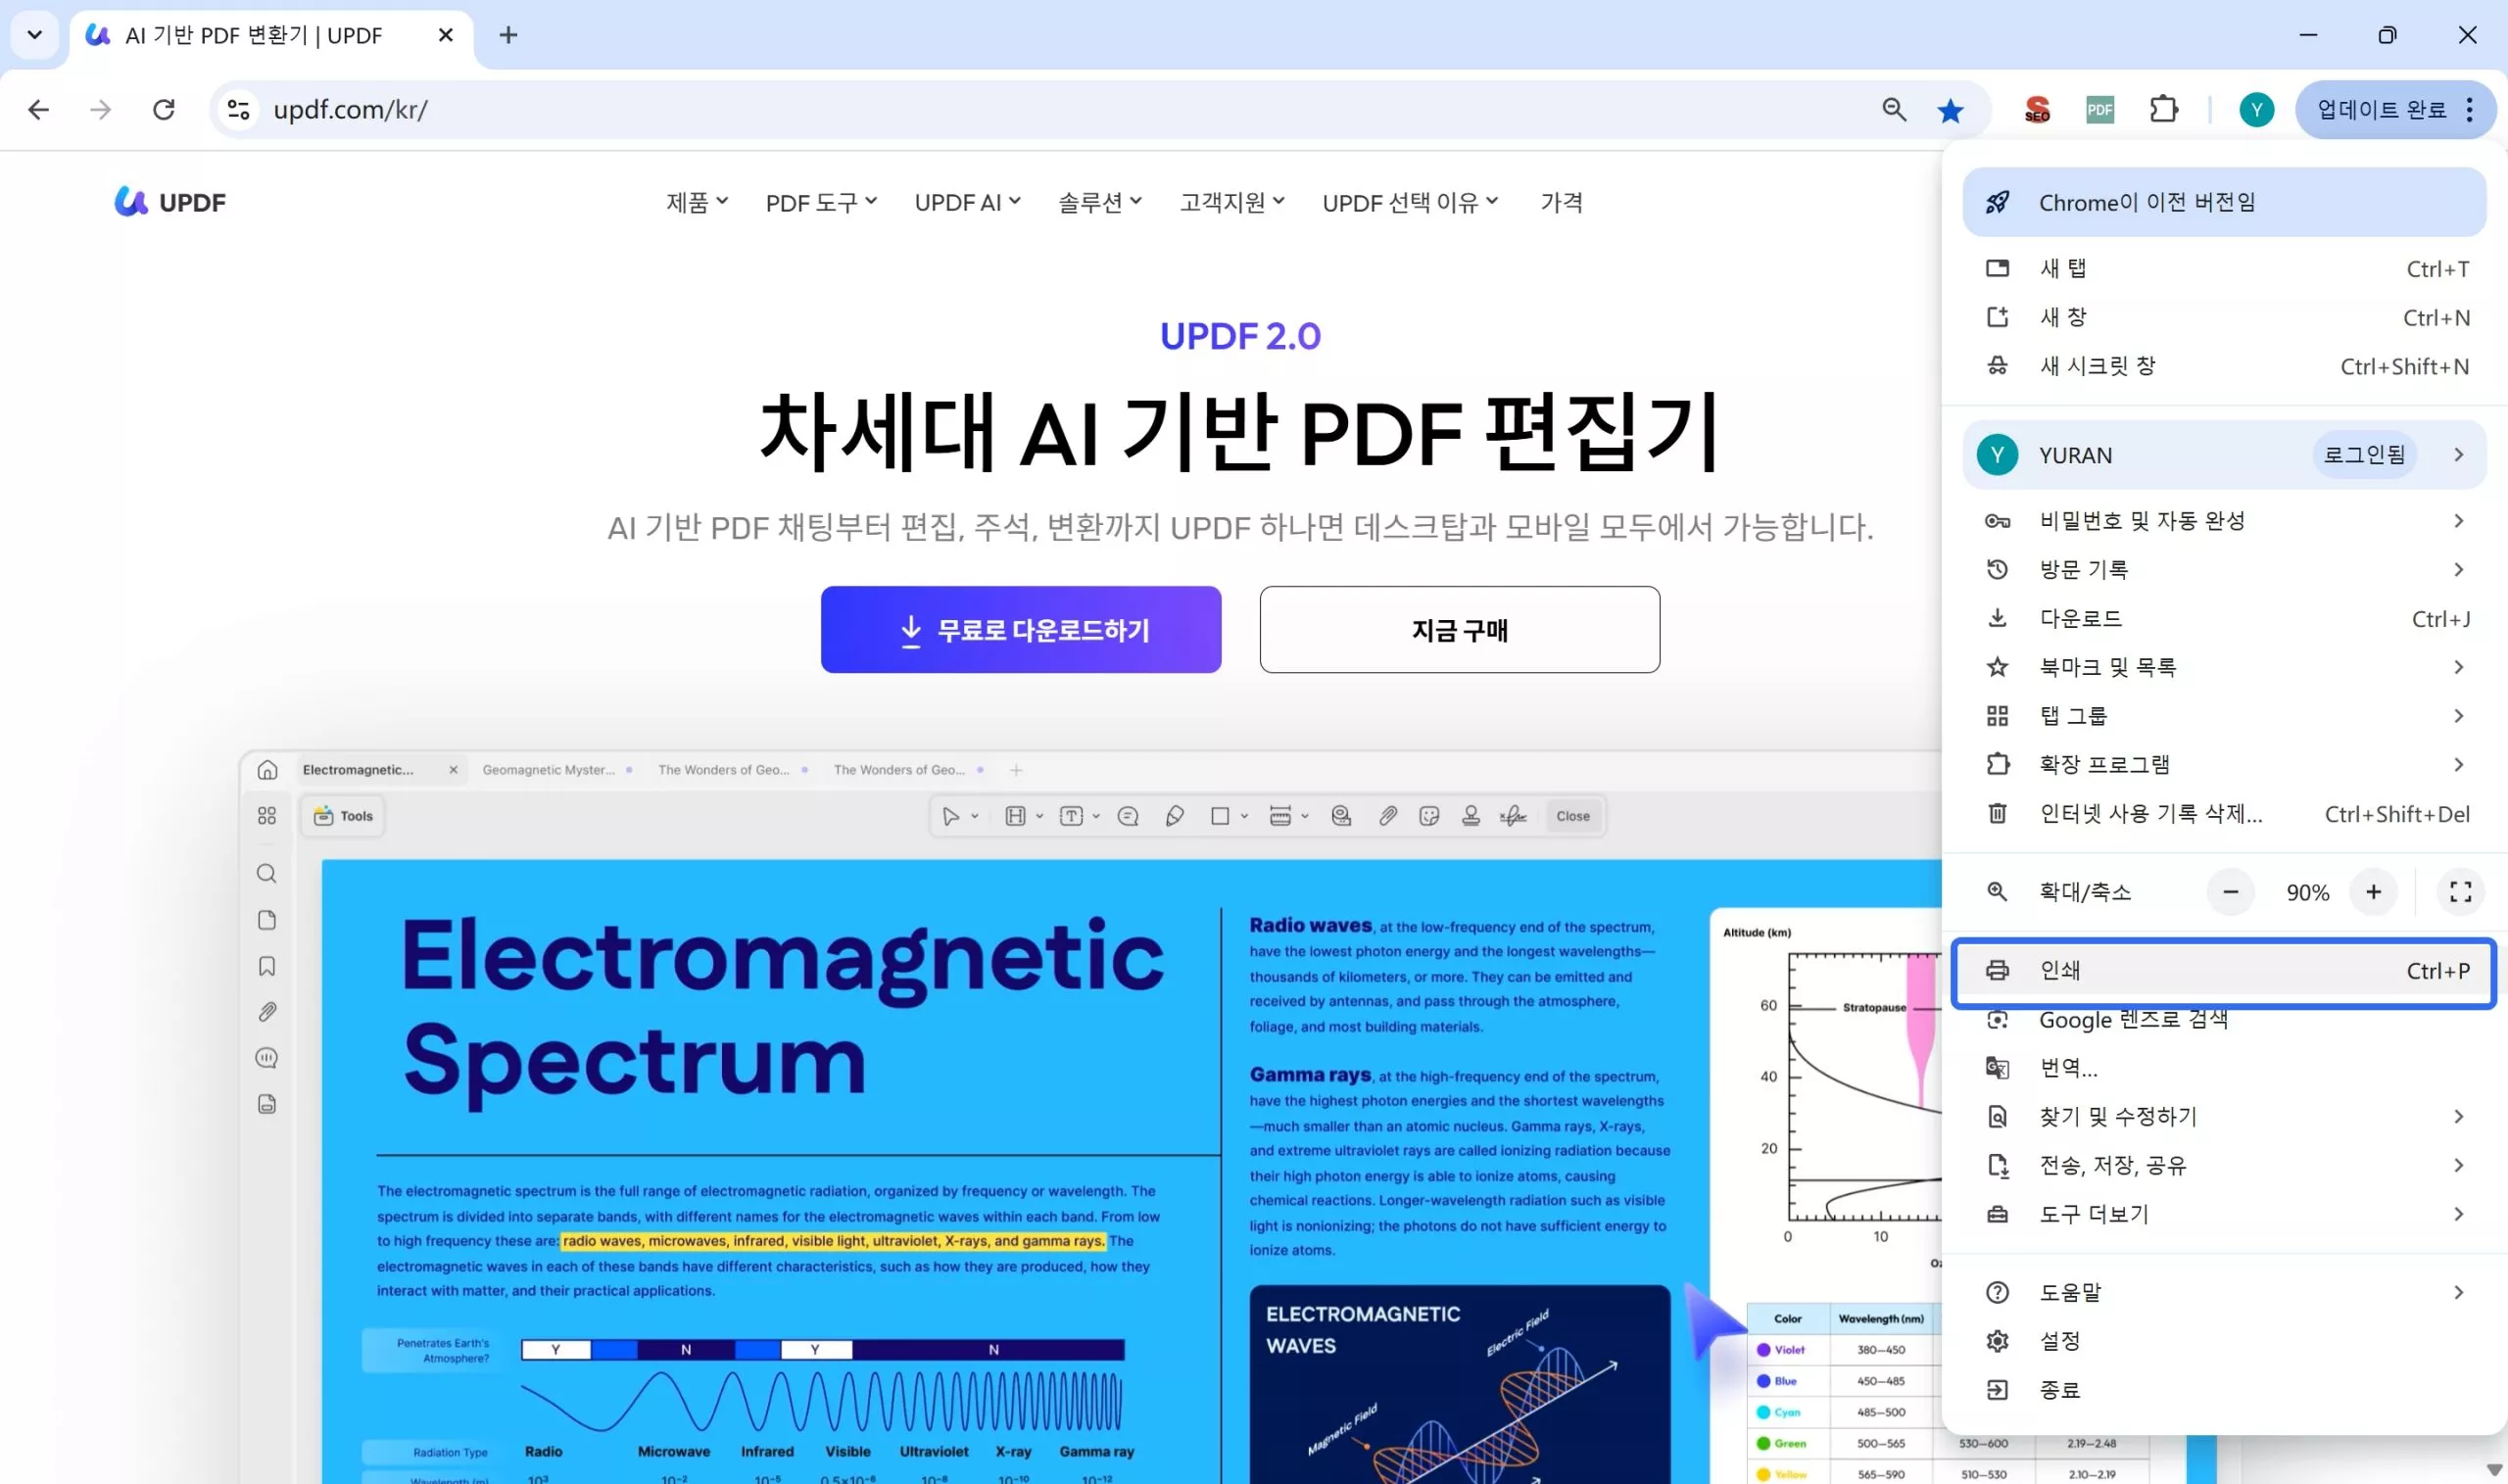
Task: Click the grid icon in preview sidebar
Action: [267, 816]
